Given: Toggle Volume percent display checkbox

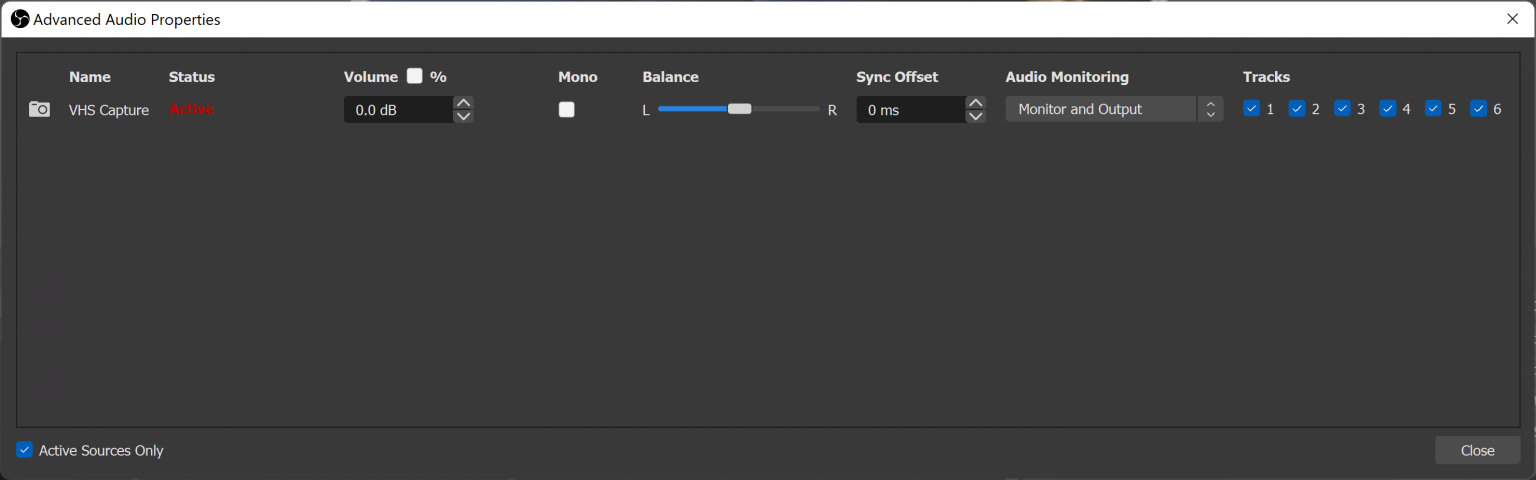Looking at the screenshot, I should pyautogui.click(x=415, y=76).
